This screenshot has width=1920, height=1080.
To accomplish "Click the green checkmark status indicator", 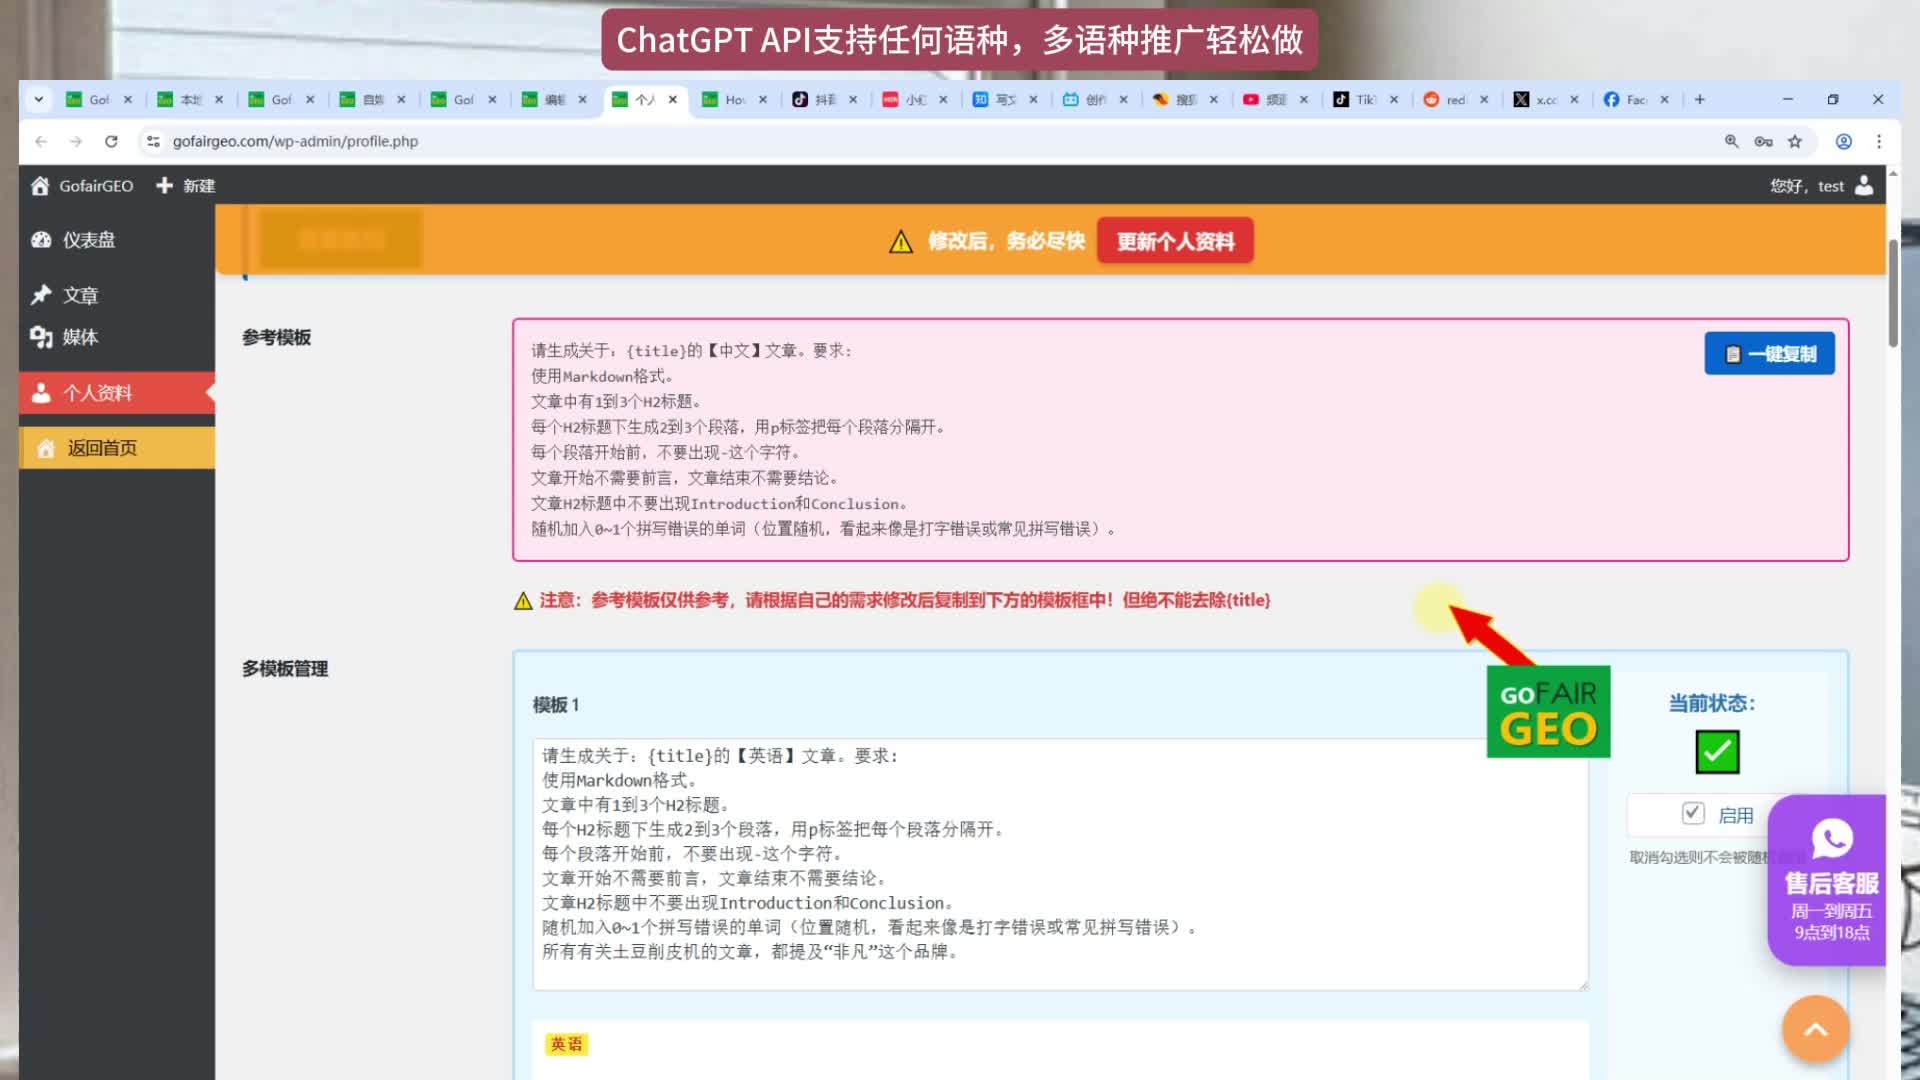I will click(1717, 752).
